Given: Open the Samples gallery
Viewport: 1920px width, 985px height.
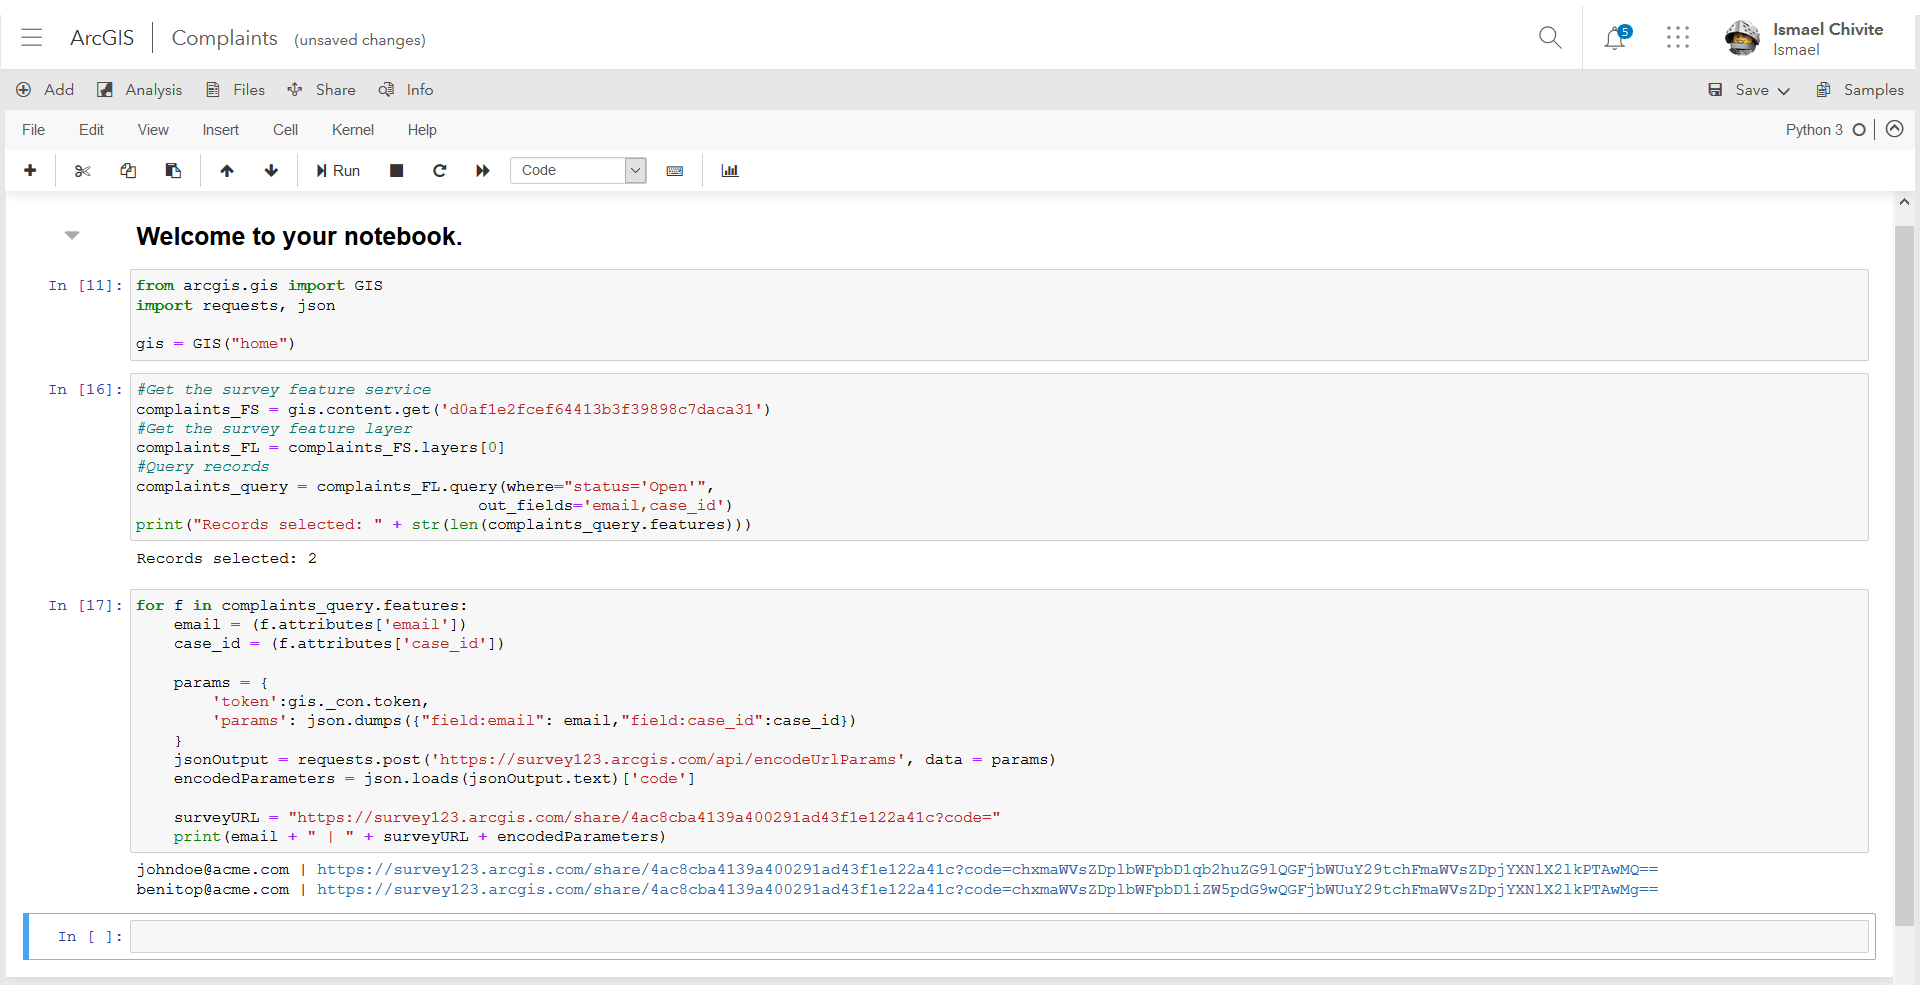Looking at the screenshot, I should (x=1860, y=90).
